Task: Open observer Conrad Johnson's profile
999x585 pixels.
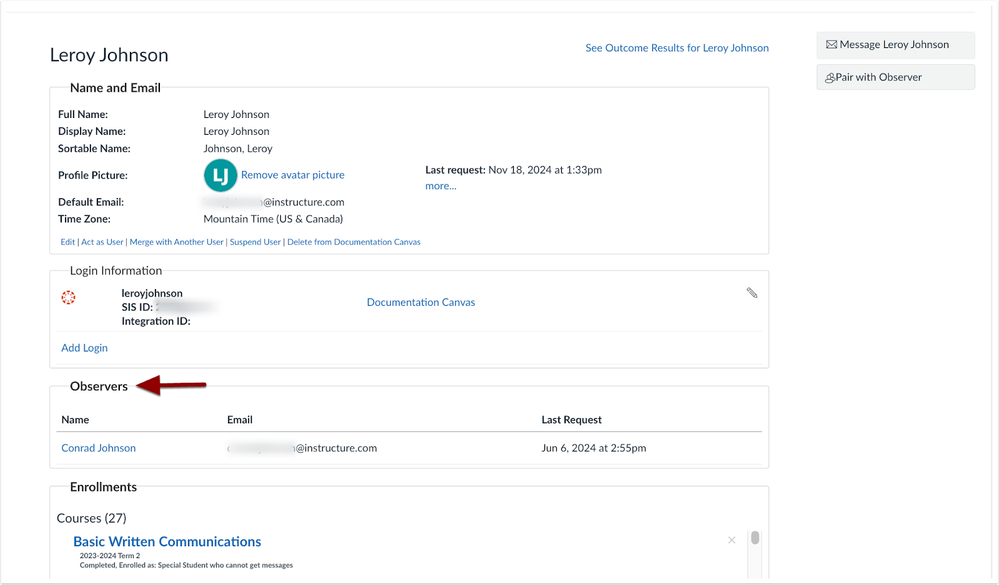Action: (98, 448)
